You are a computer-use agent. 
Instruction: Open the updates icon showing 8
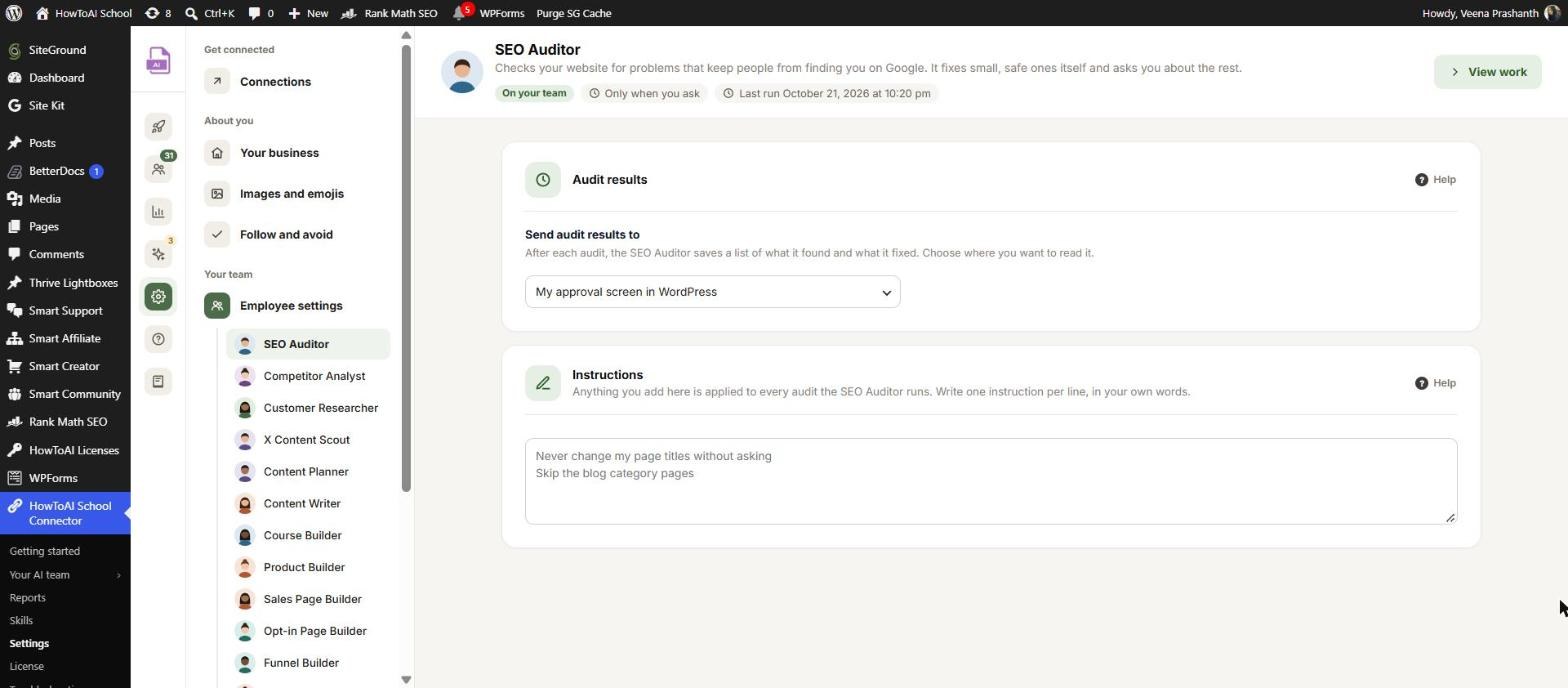(157, 13)
